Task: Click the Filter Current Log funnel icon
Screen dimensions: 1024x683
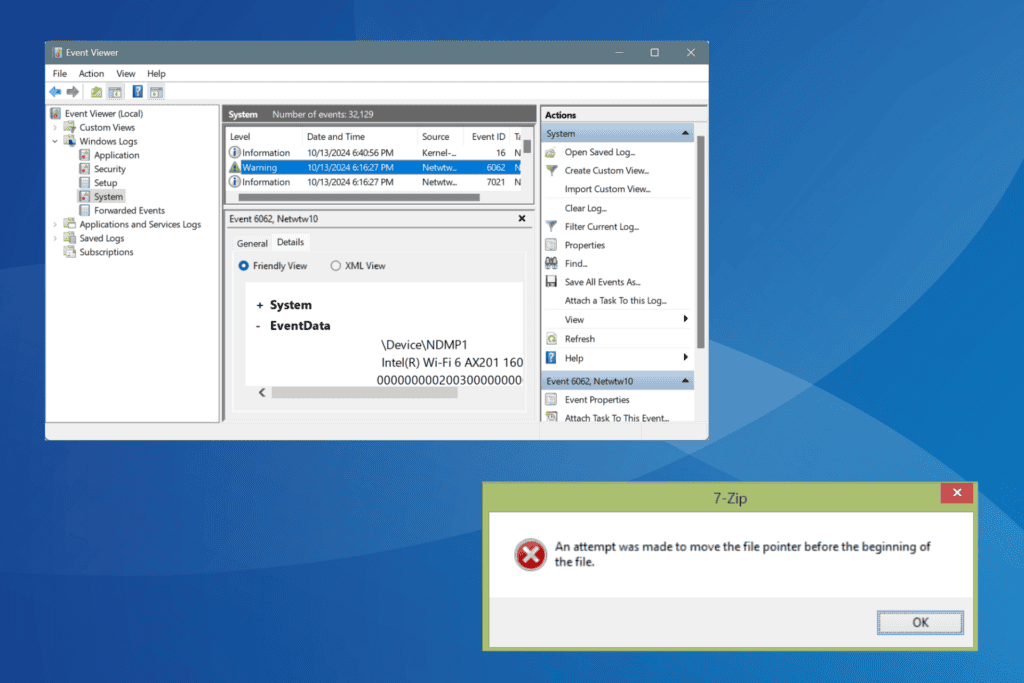Action: [551, 227]
